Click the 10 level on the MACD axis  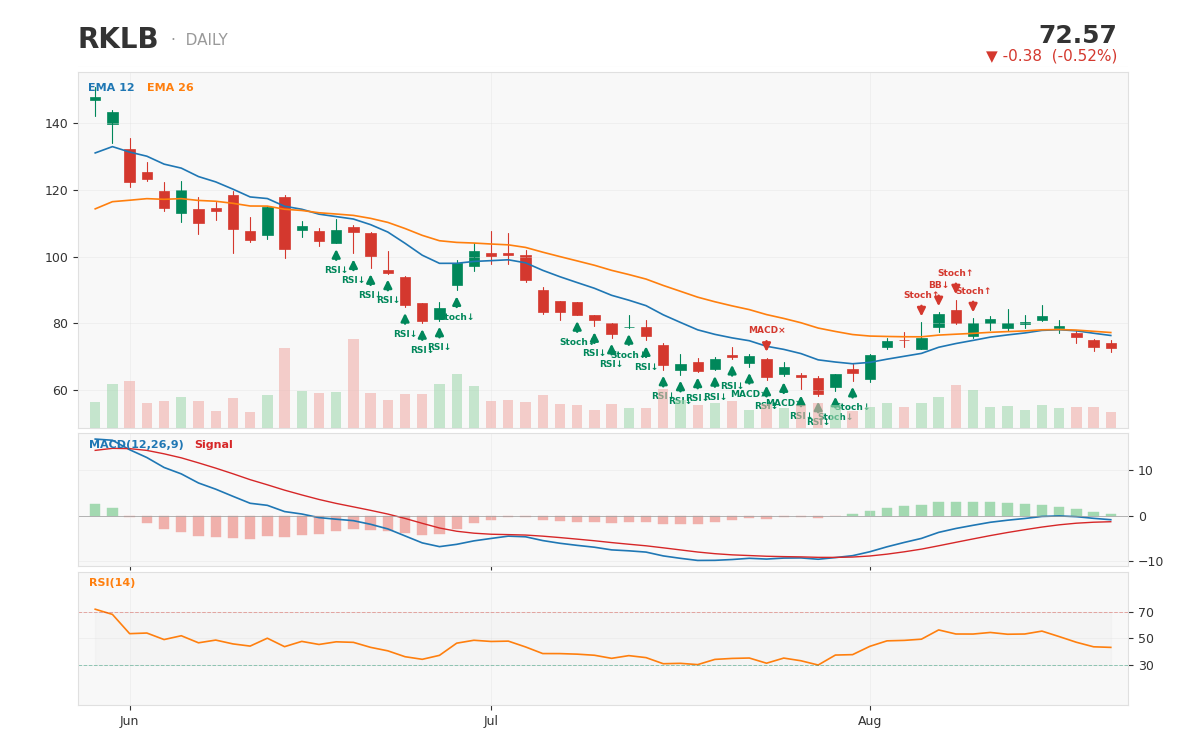pyautogui.click(x=1145, y=471)
